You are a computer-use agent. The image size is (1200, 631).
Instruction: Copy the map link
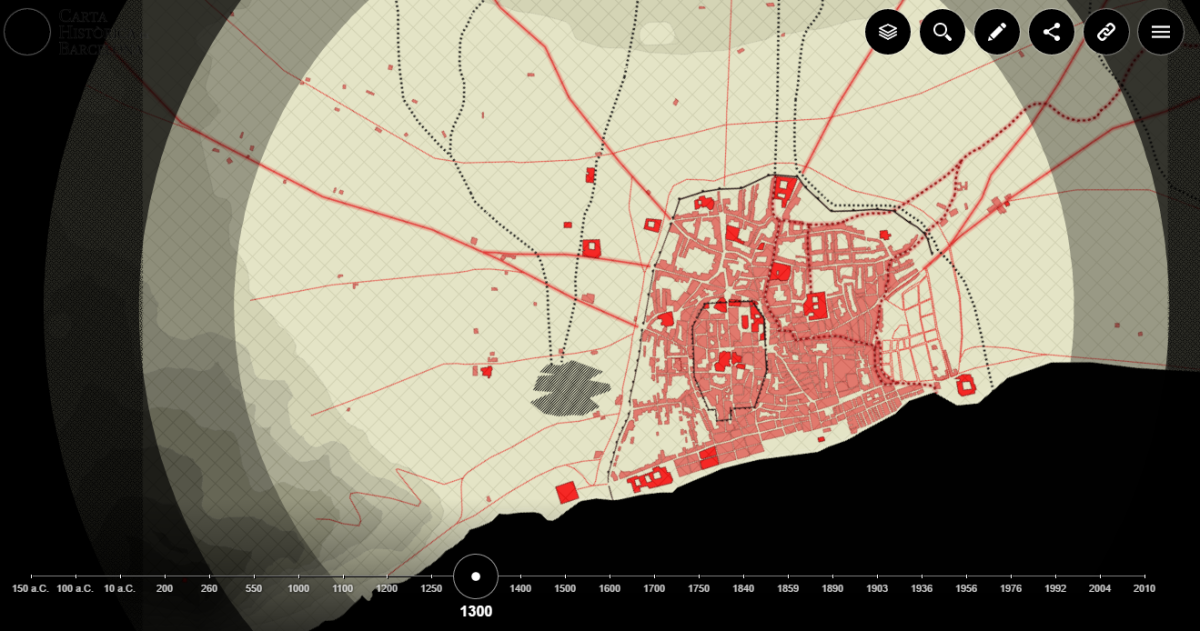coord(1106,32)
